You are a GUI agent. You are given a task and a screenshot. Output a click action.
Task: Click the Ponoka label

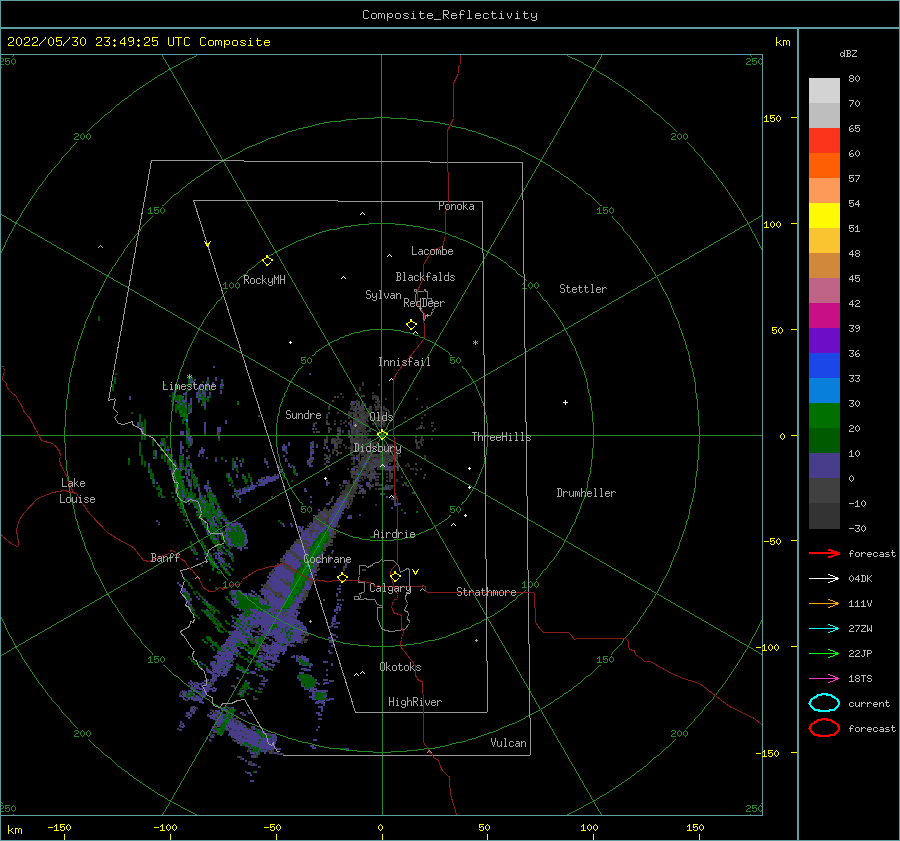pos(456,206)
